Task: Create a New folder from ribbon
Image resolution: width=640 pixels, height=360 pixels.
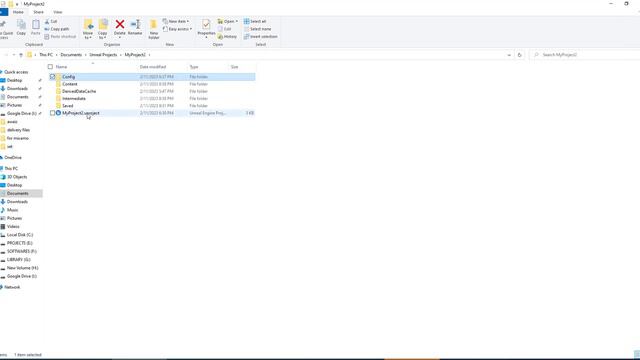Action: coord(153,29)
